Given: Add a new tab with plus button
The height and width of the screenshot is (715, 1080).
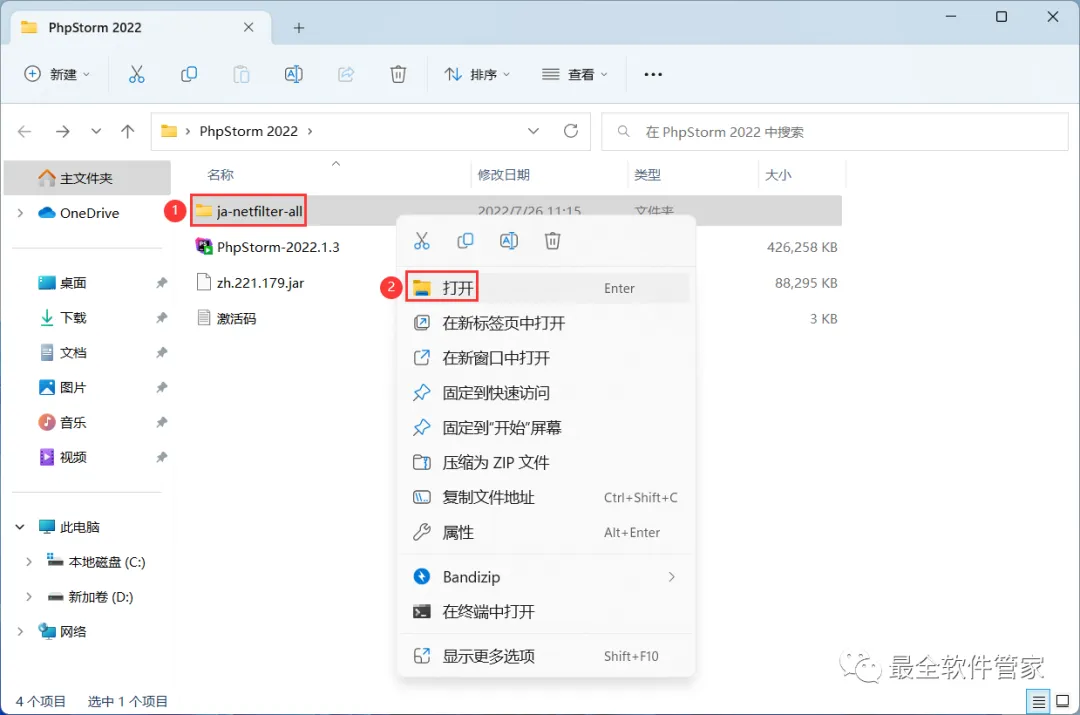Looking at the screenshot, I should [299, 28].
